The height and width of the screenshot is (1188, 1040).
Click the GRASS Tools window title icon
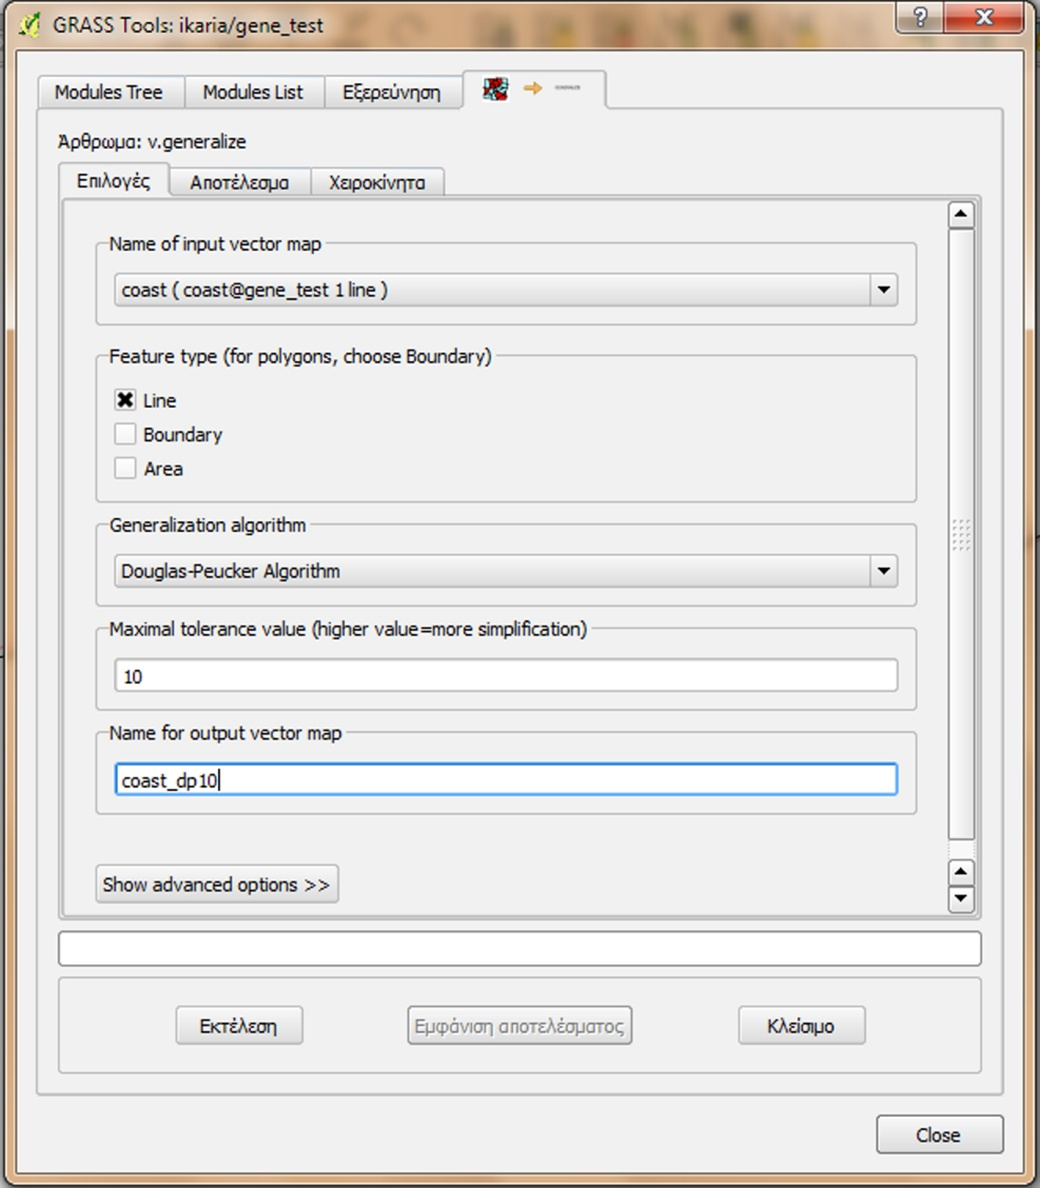click(30, 25)
